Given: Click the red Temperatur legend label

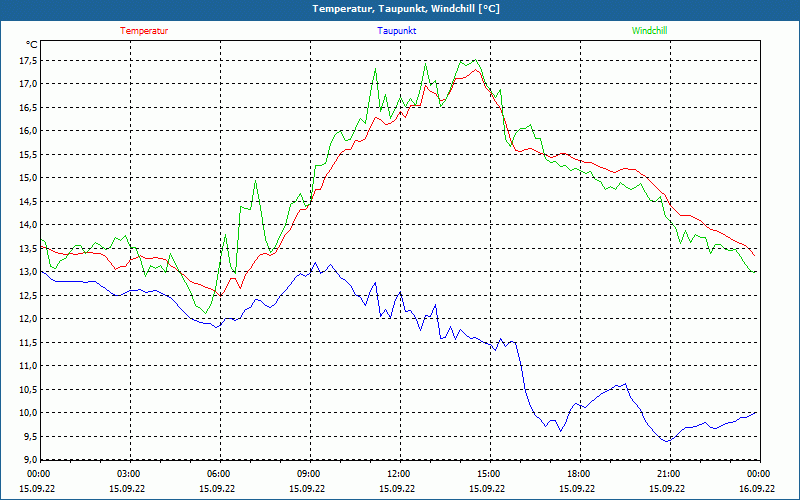Looking at the screenshot, I should (x=144, y=31).
